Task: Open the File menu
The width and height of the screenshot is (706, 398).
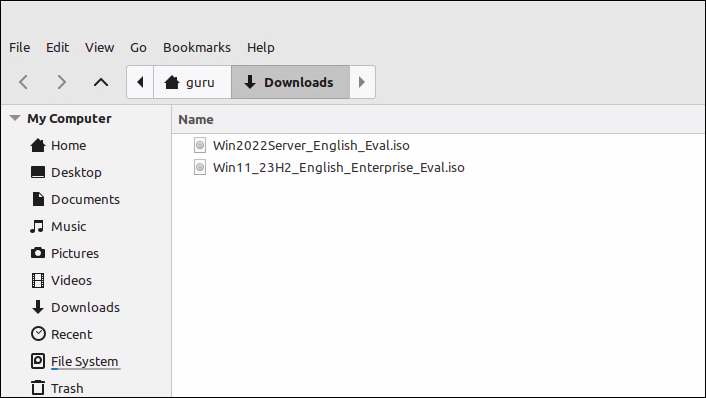Action: pos(19,47)
